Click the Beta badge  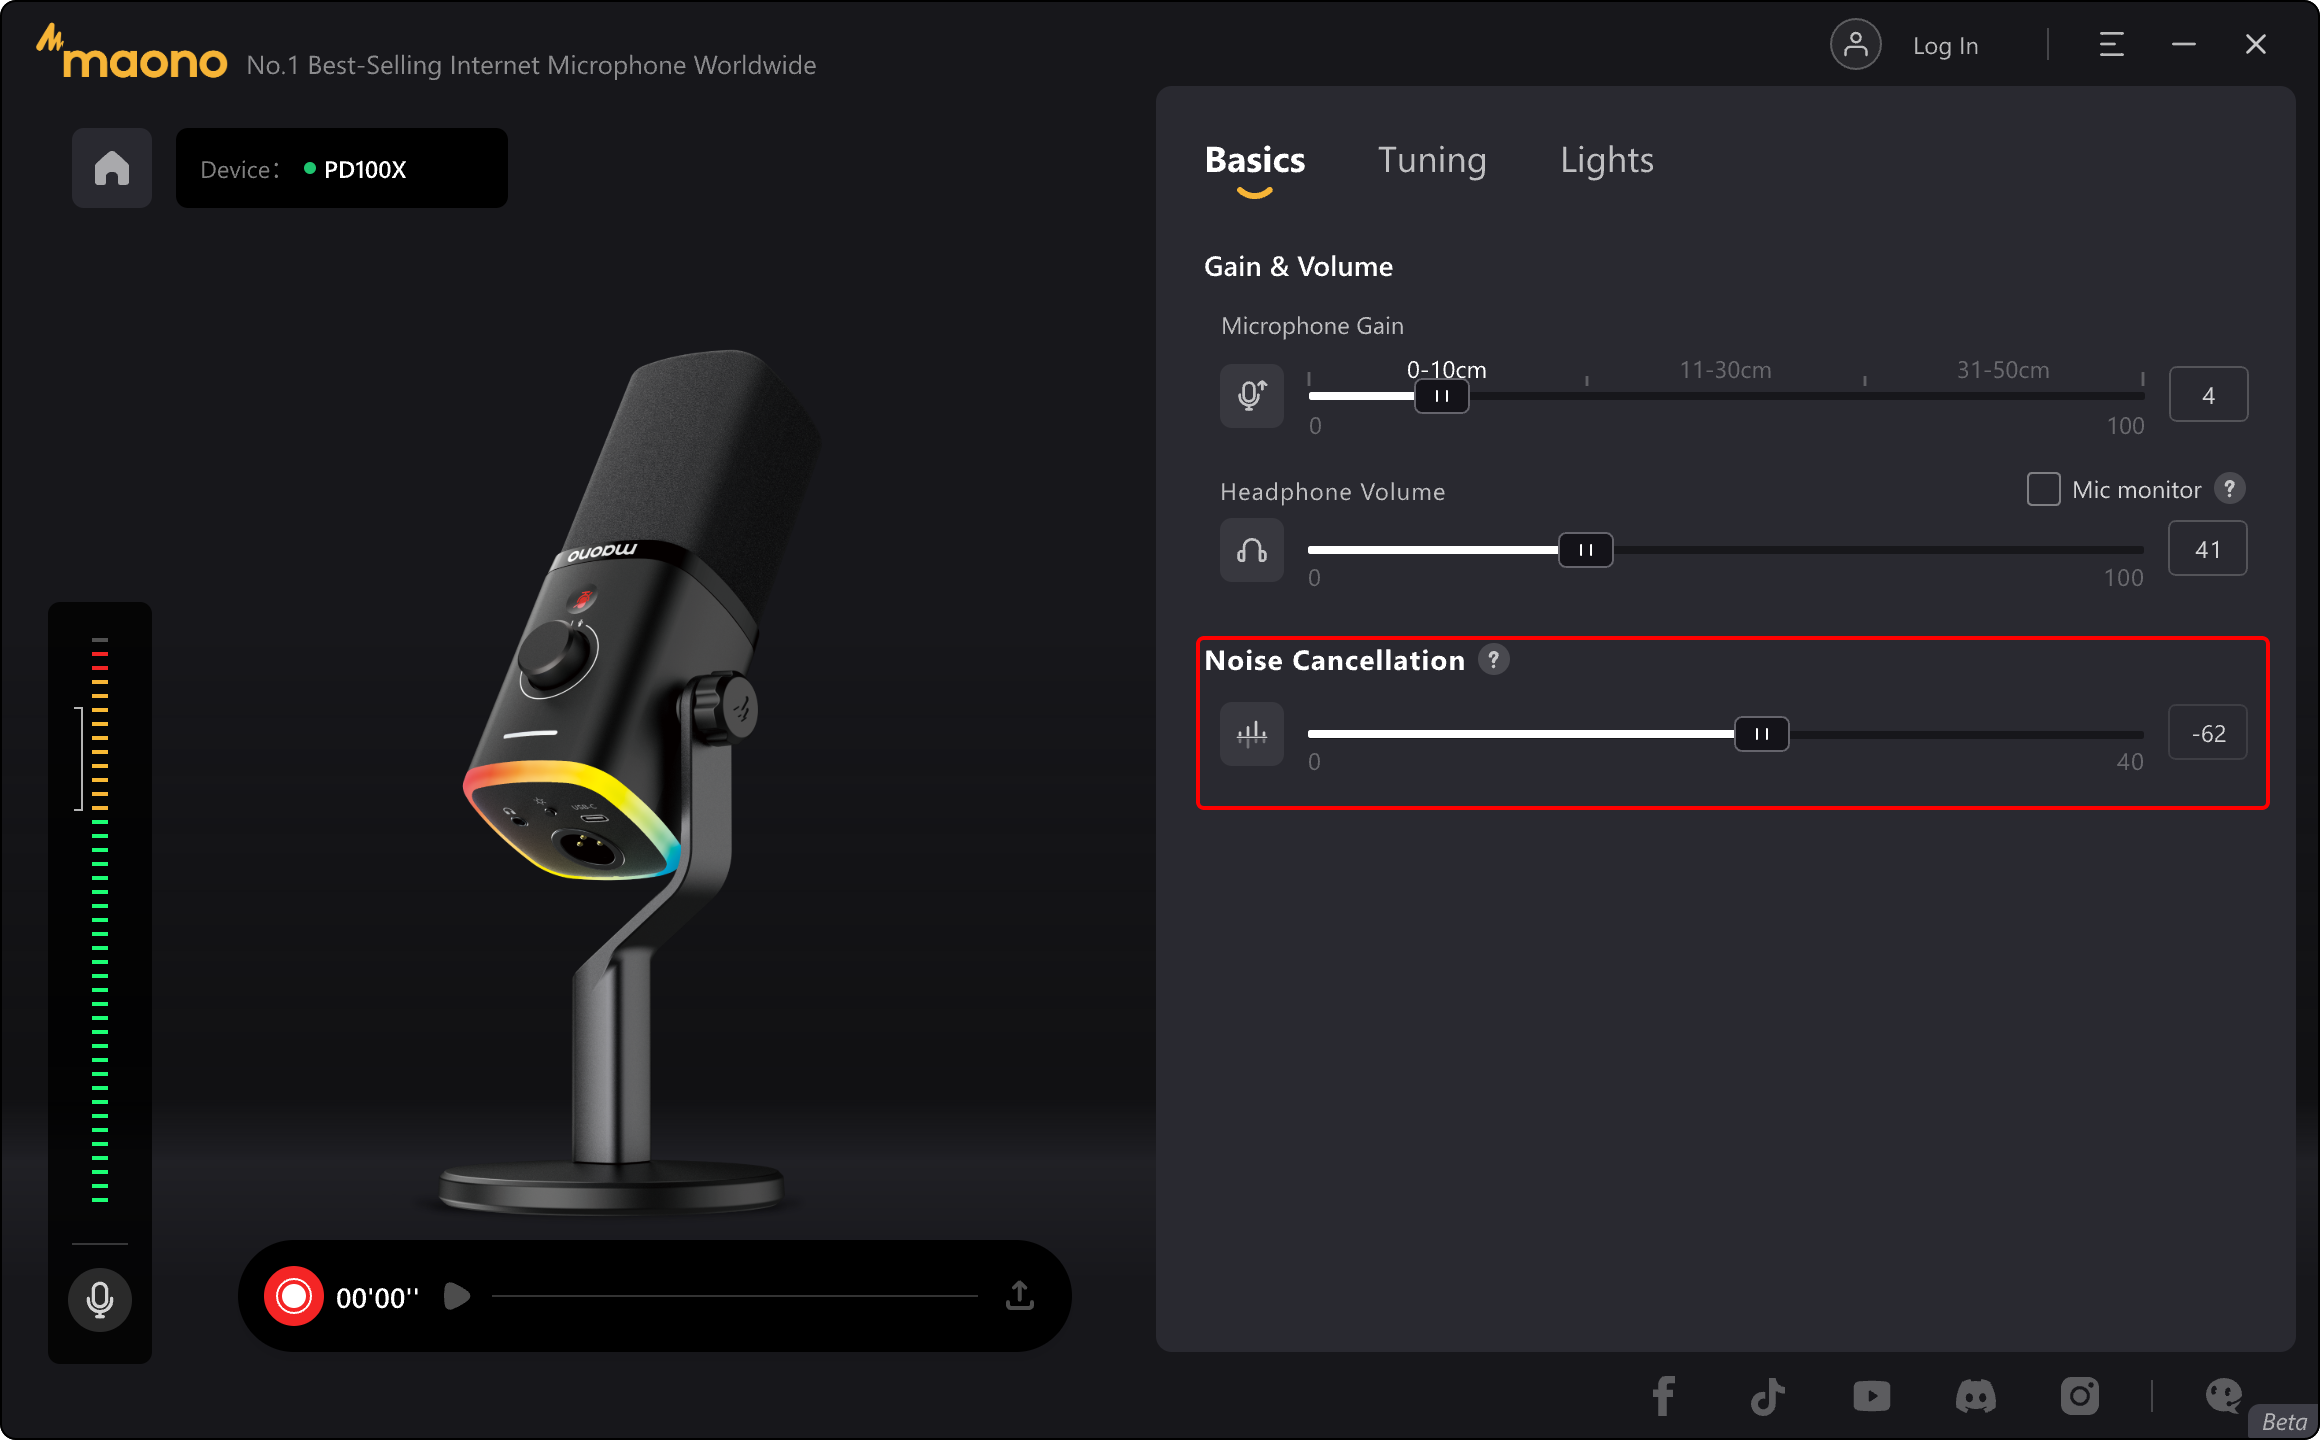tap(2283, 1421)
